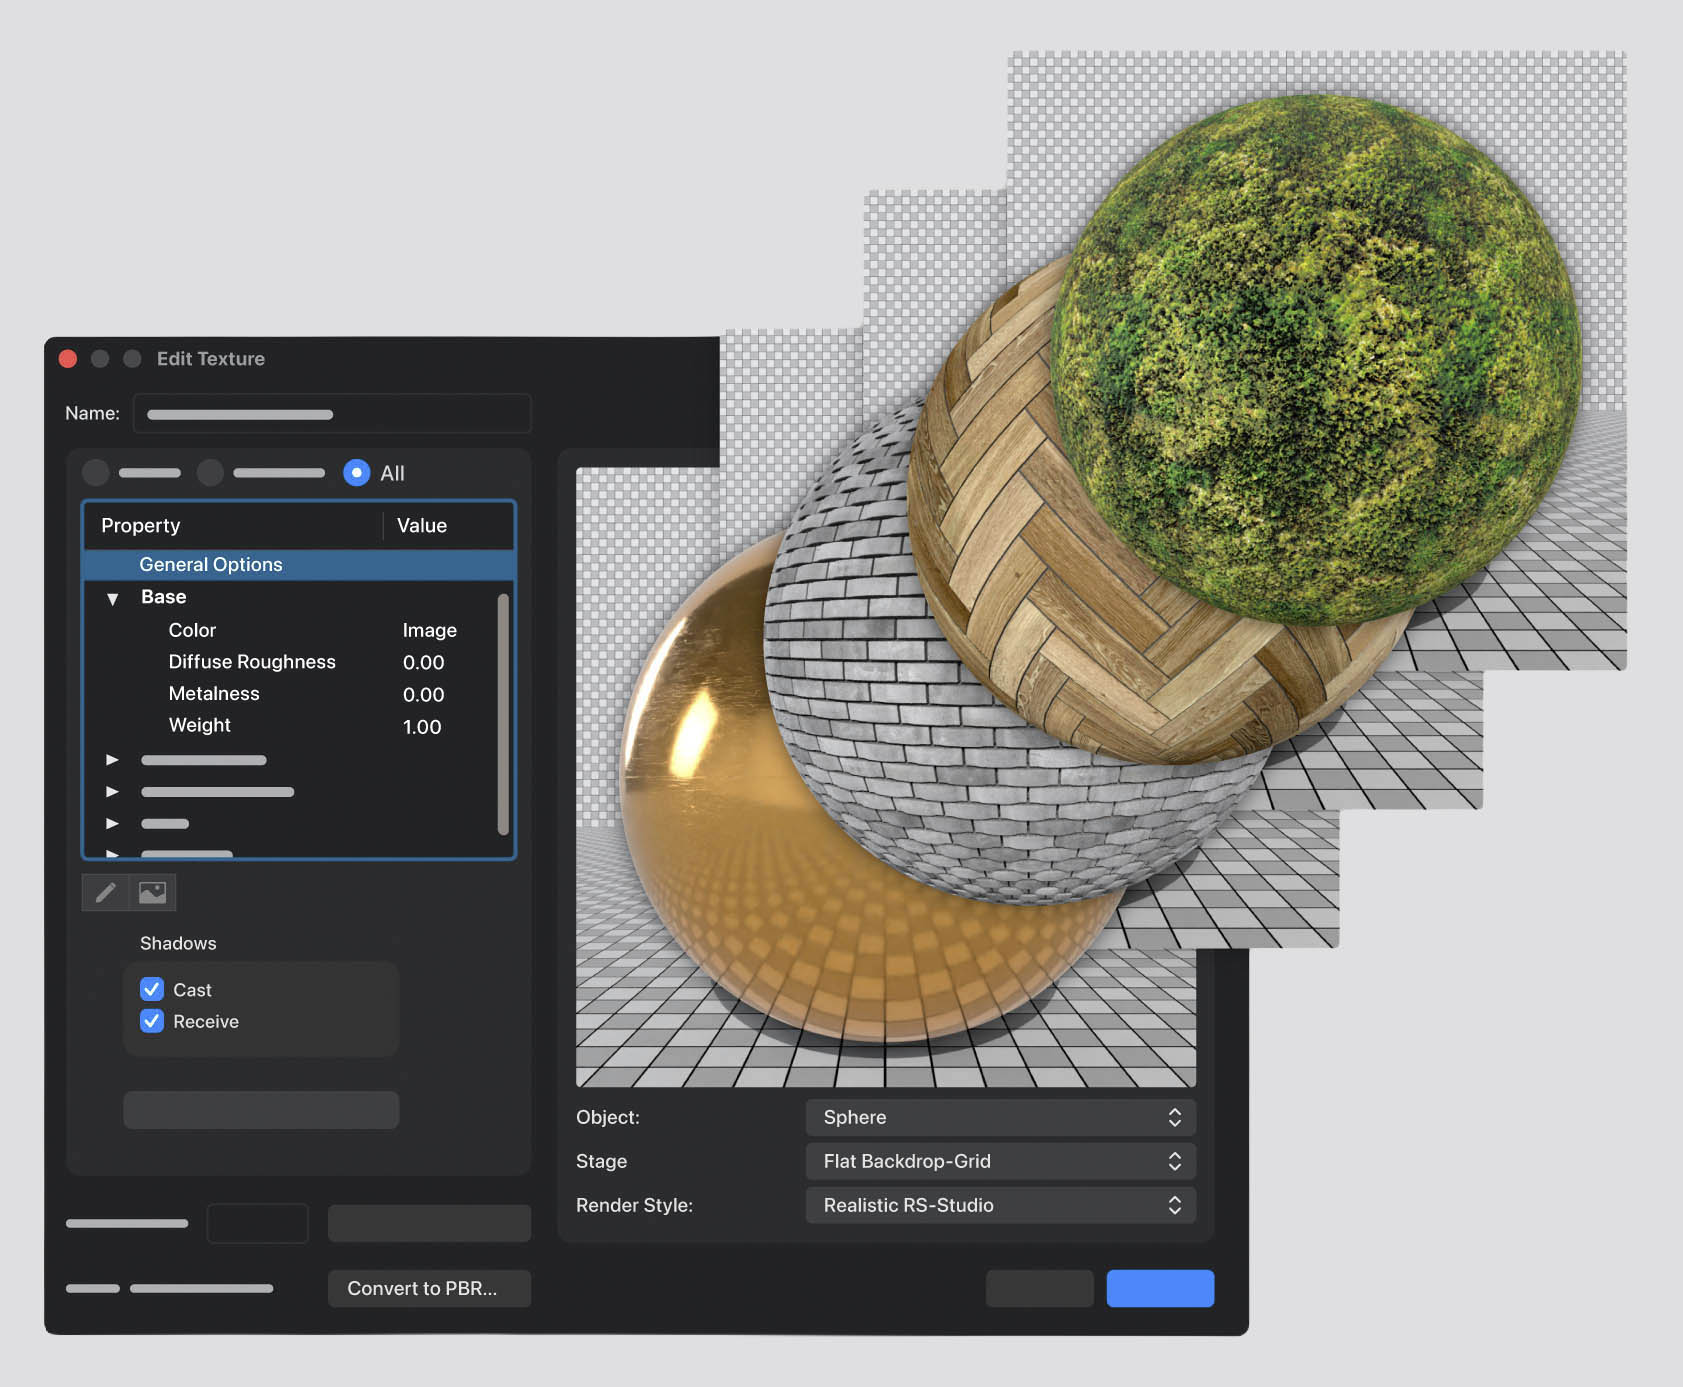1683x1387 pixels.
Task: Uncheck the Receive shadows checkbox
Action: (x=152, y=1021)
